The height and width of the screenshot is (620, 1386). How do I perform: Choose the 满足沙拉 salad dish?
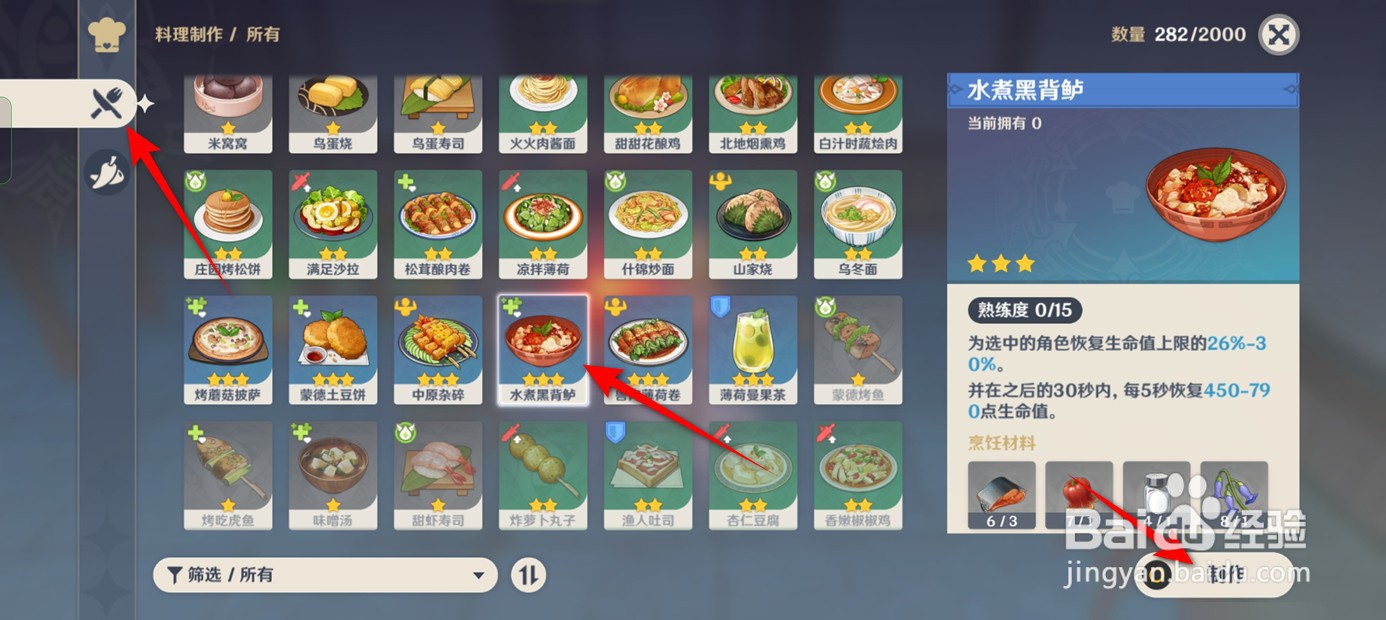333,224
